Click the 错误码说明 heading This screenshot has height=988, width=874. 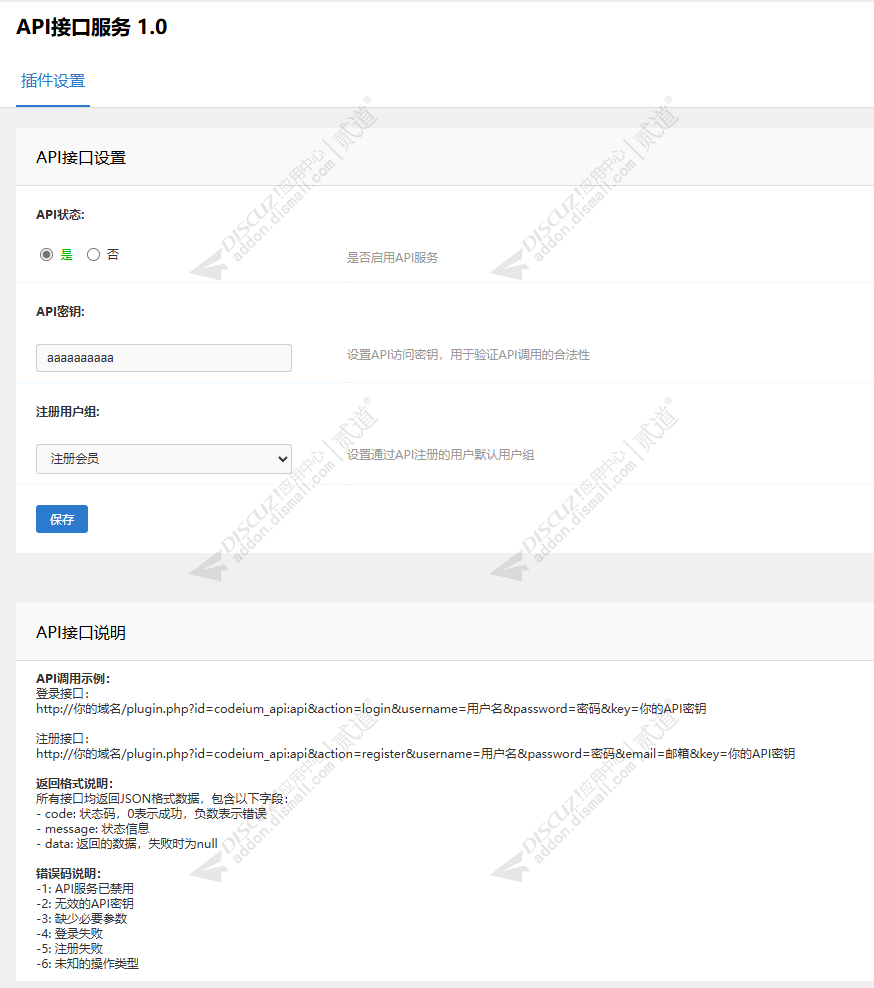click(68, 873)
